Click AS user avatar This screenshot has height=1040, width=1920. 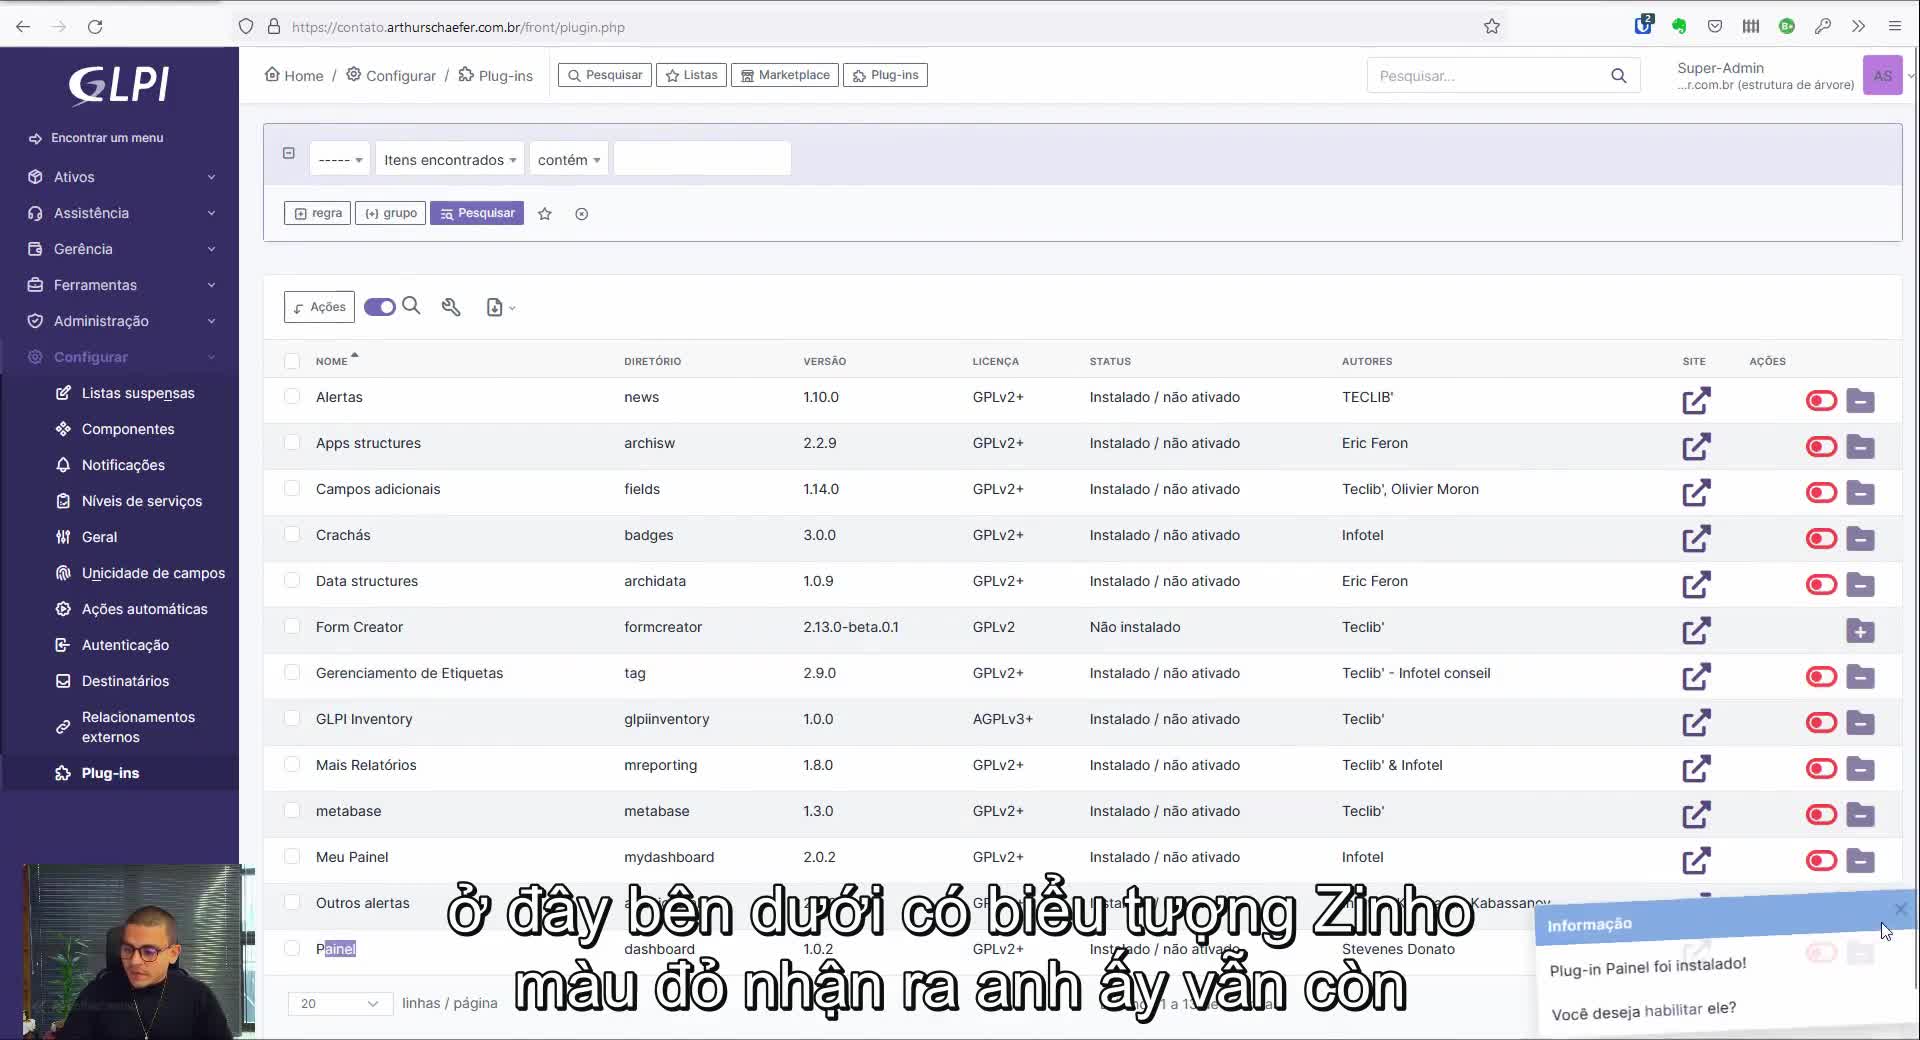pos(1882,75)
